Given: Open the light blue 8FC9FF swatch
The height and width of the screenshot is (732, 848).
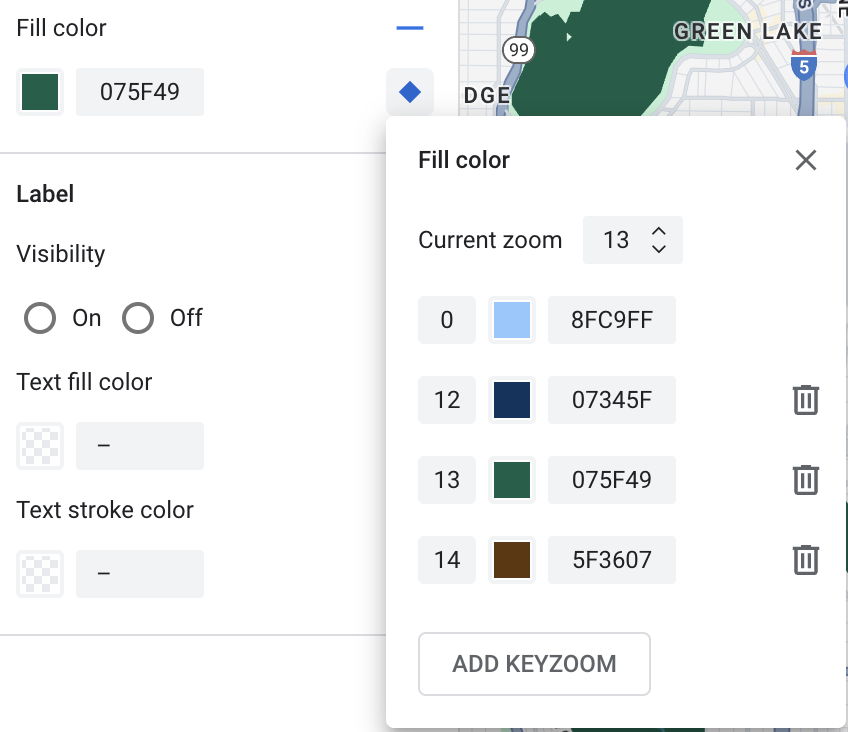Looking at the screenshot, I should point(512,320).
